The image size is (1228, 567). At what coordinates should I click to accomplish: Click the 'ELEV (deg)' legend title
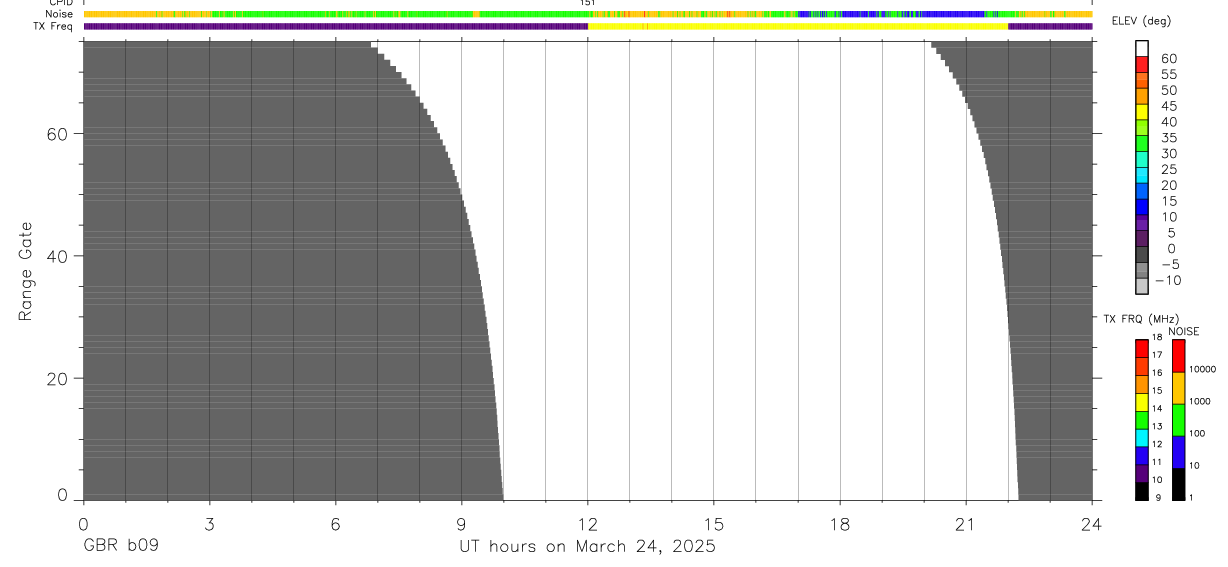(1141, 21)
